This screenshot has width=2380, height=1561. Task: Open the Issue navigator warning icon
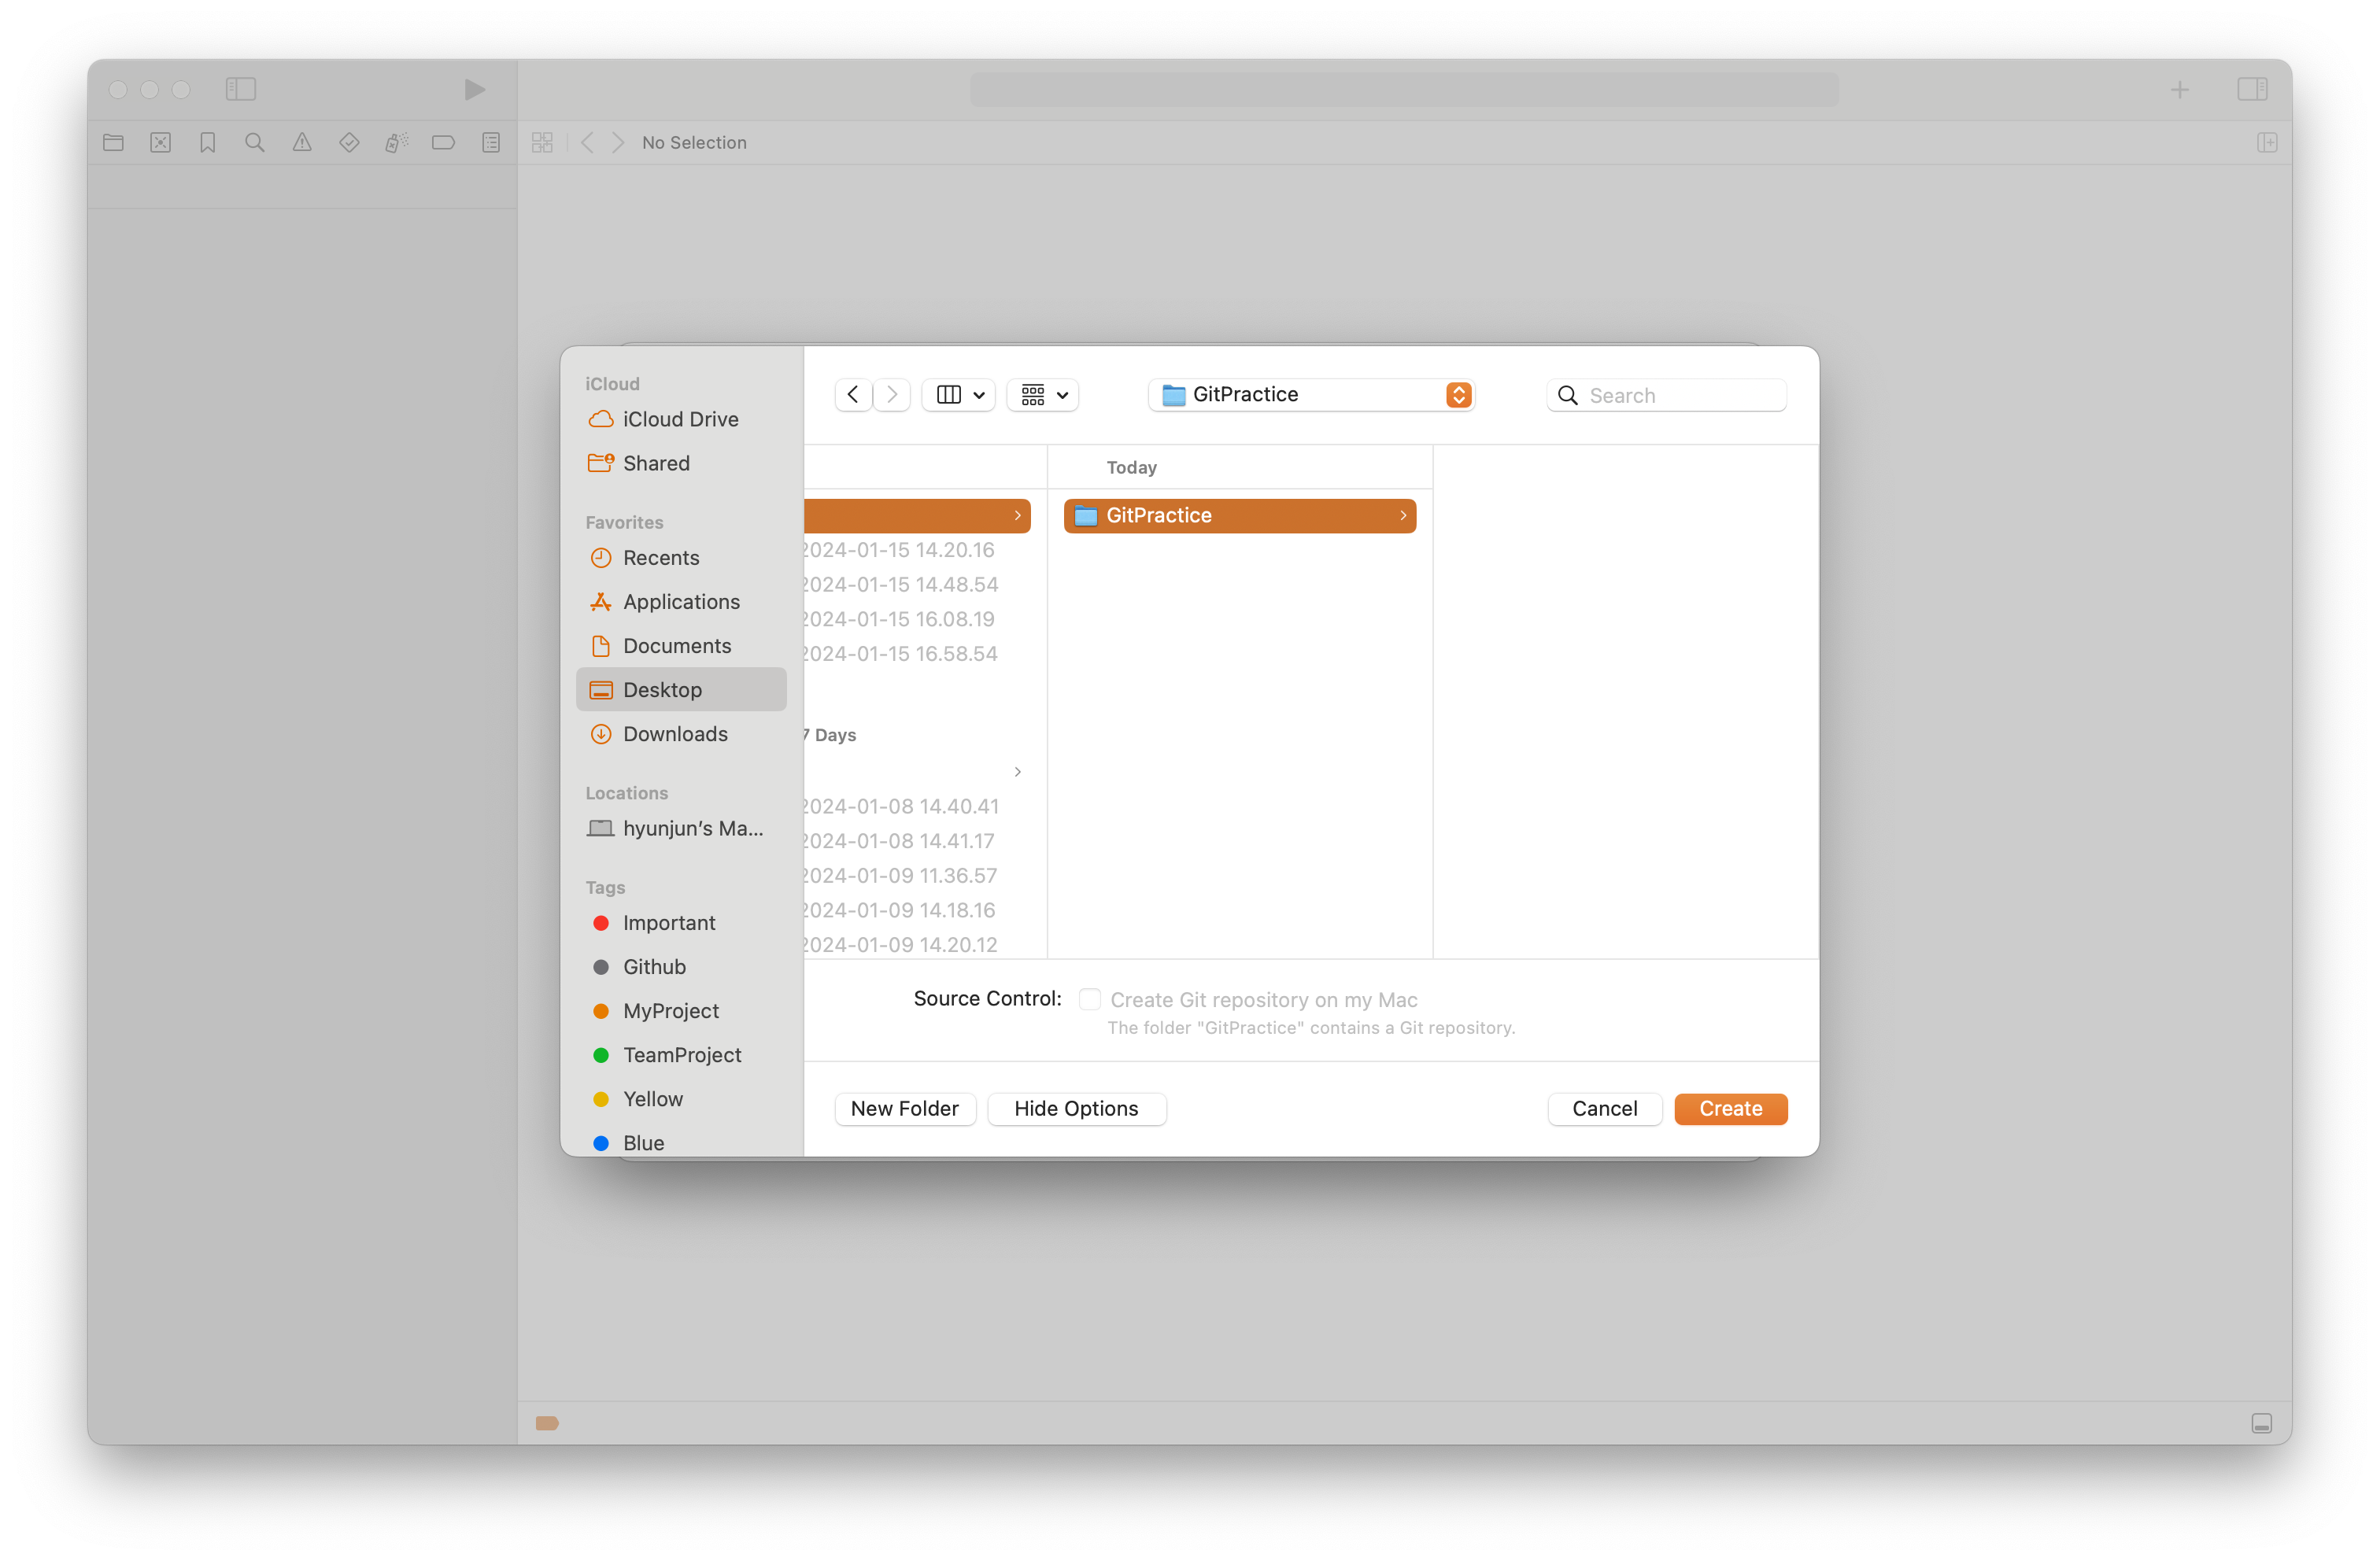[302, 143]
